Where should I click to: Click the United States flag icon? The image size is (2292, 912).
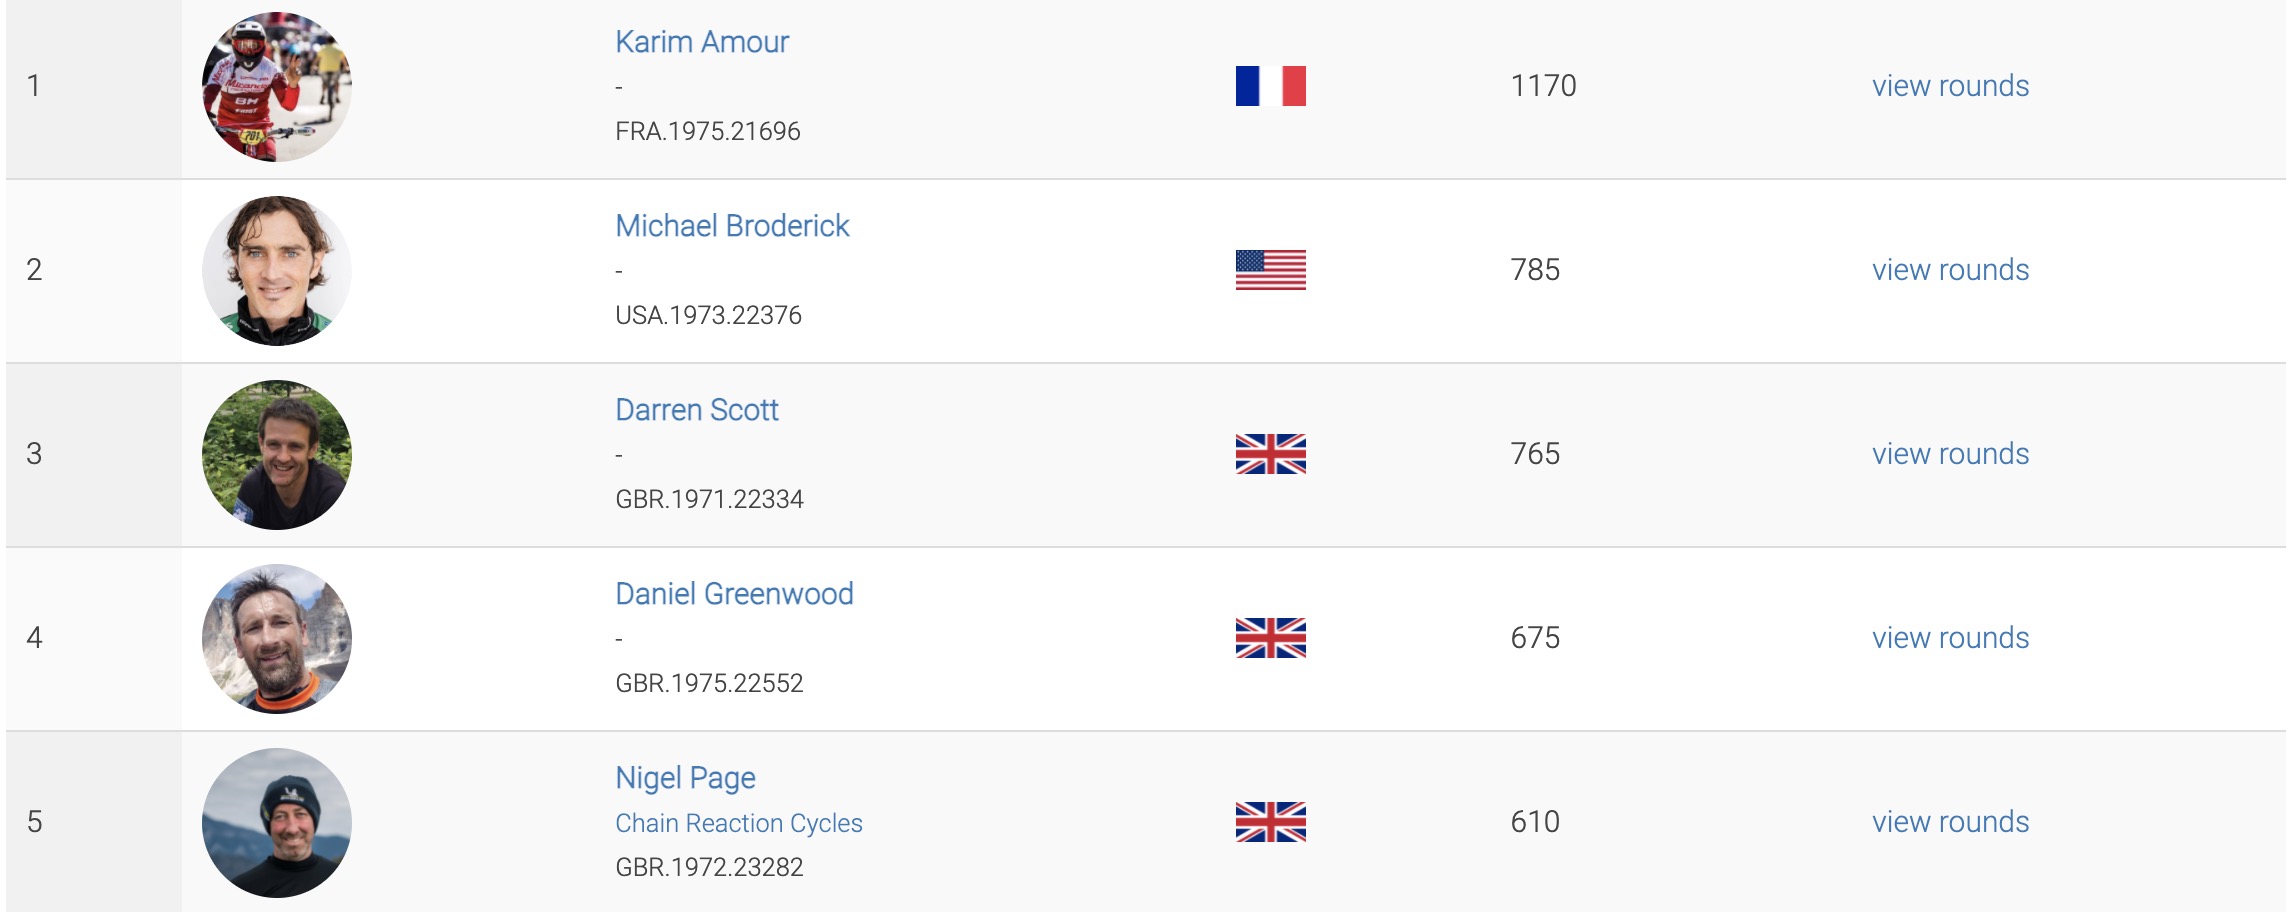1270,270
